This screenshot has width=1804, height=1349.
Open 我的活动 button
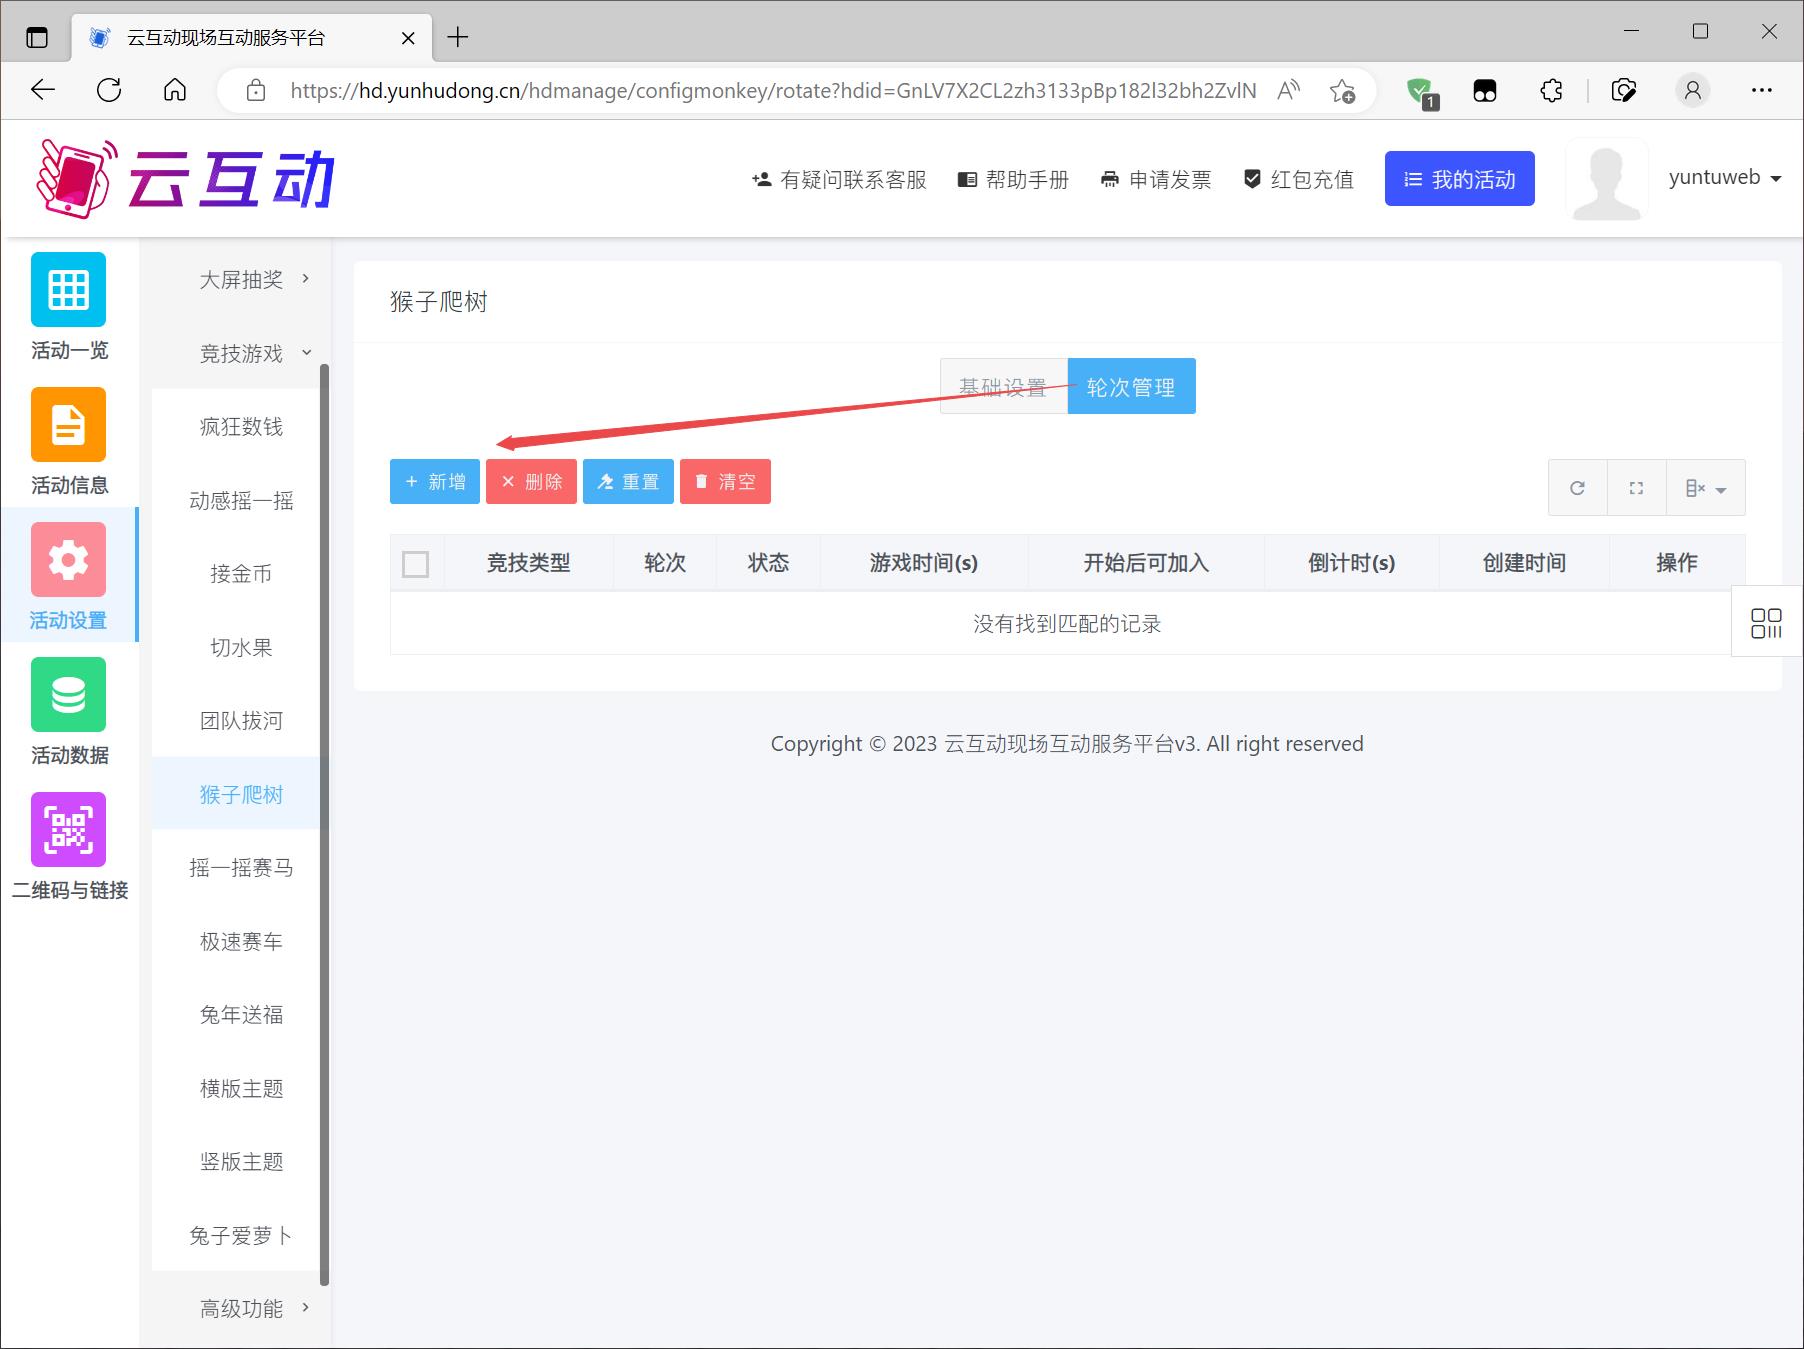[x=1459, y=179]
